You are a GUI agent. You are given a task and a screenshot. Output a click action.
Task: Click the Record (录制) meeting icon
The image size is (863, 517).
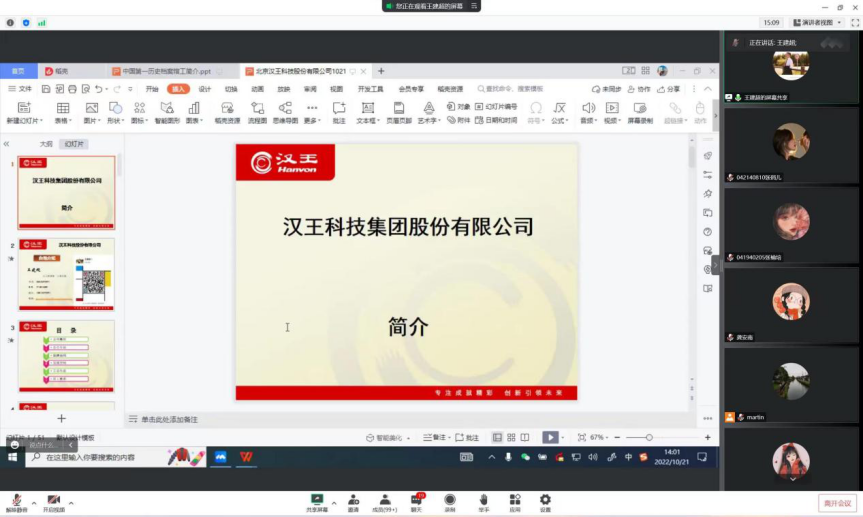(450, 499)
